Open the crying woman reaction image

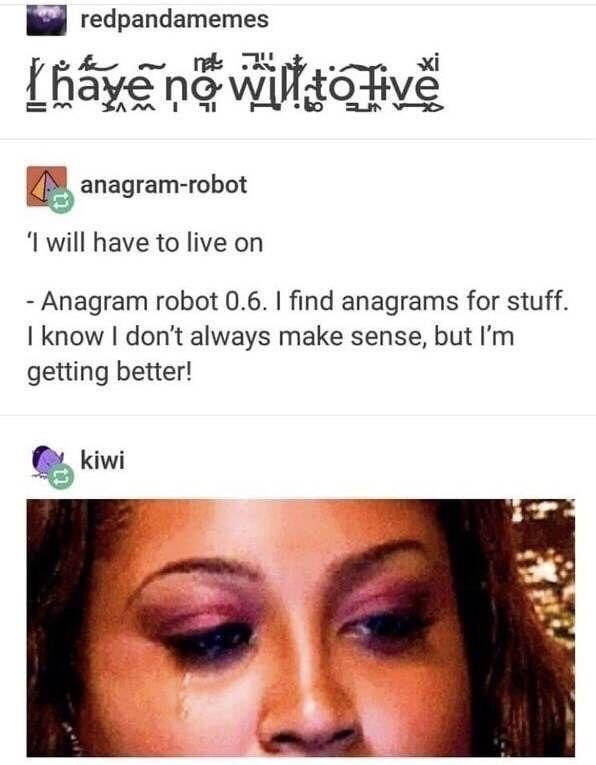tap(301, 627)
